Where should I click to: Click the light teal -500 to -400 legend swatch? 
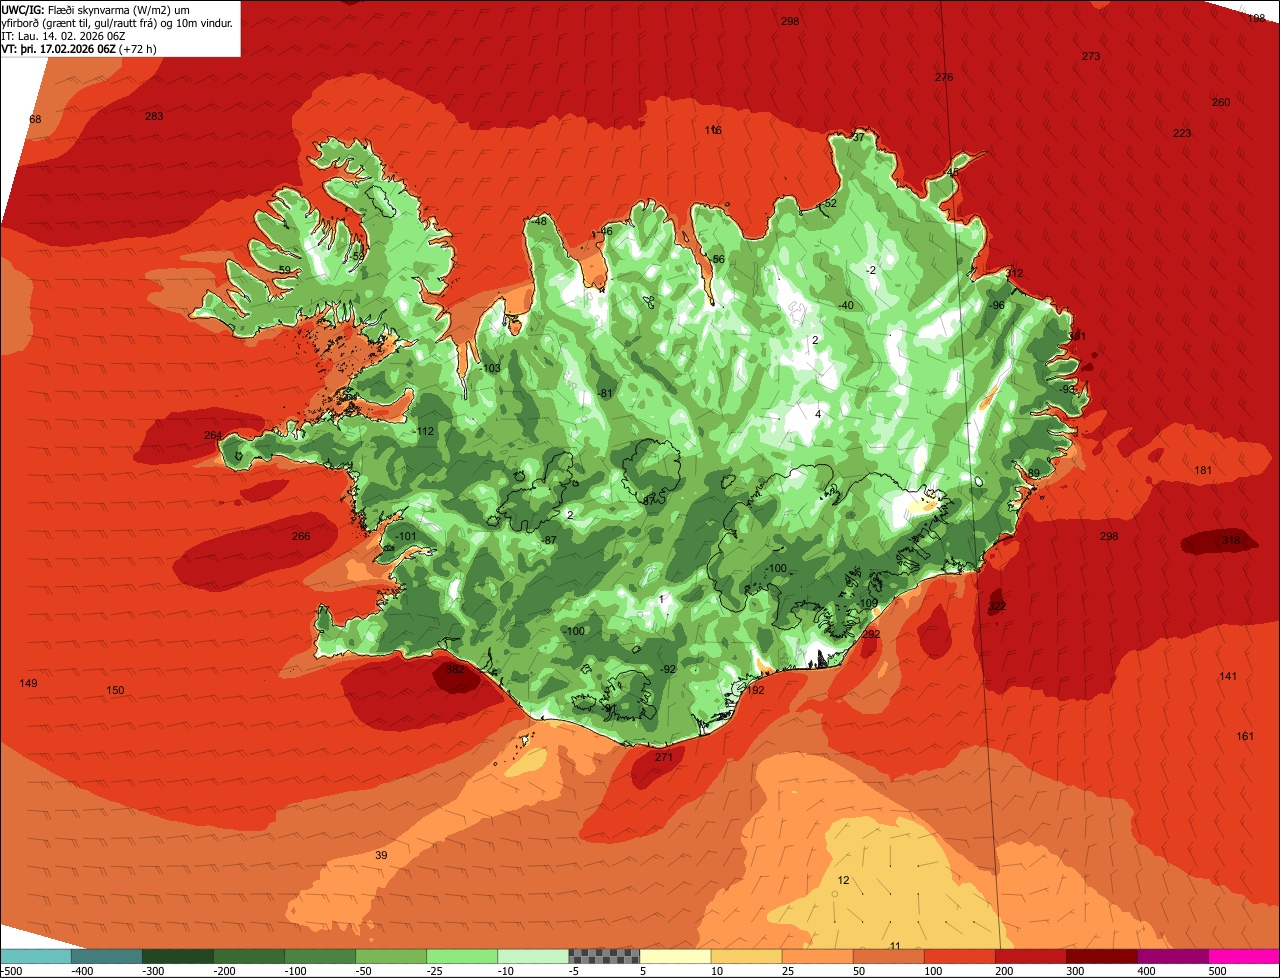35,956
